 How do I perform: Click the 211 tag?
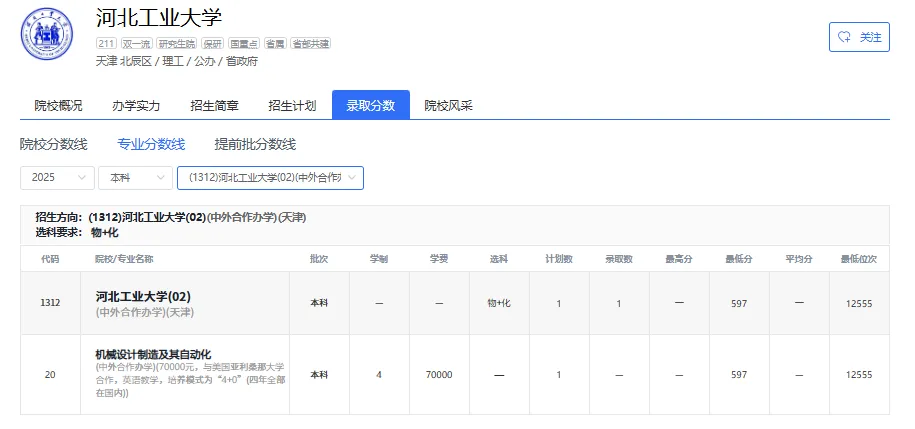pos(106,43)
